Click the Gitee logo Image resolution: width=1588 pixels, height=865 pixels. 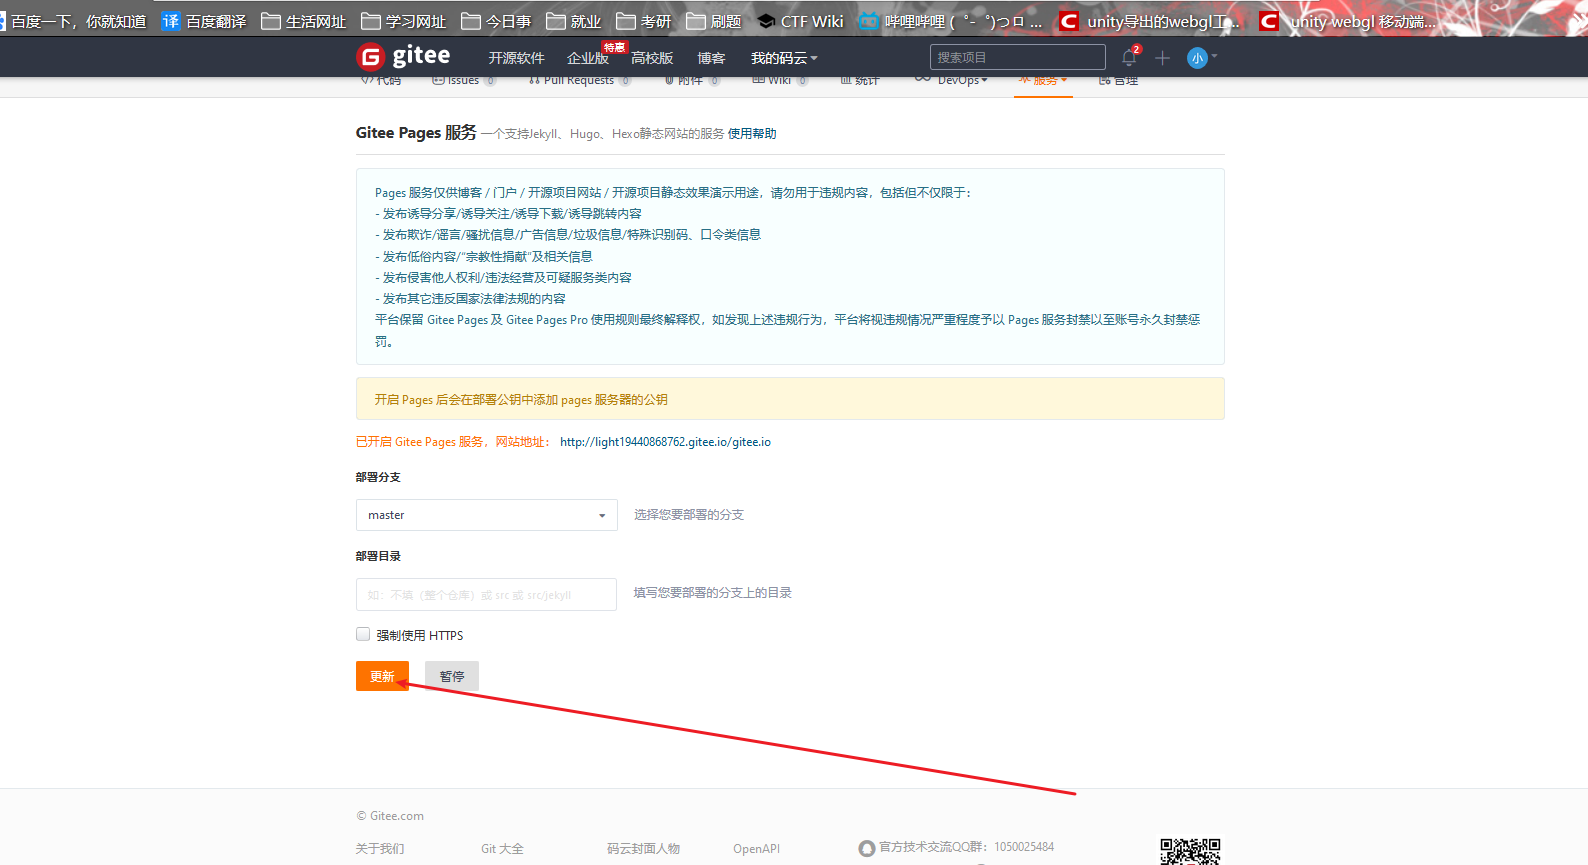coord(403,57)
